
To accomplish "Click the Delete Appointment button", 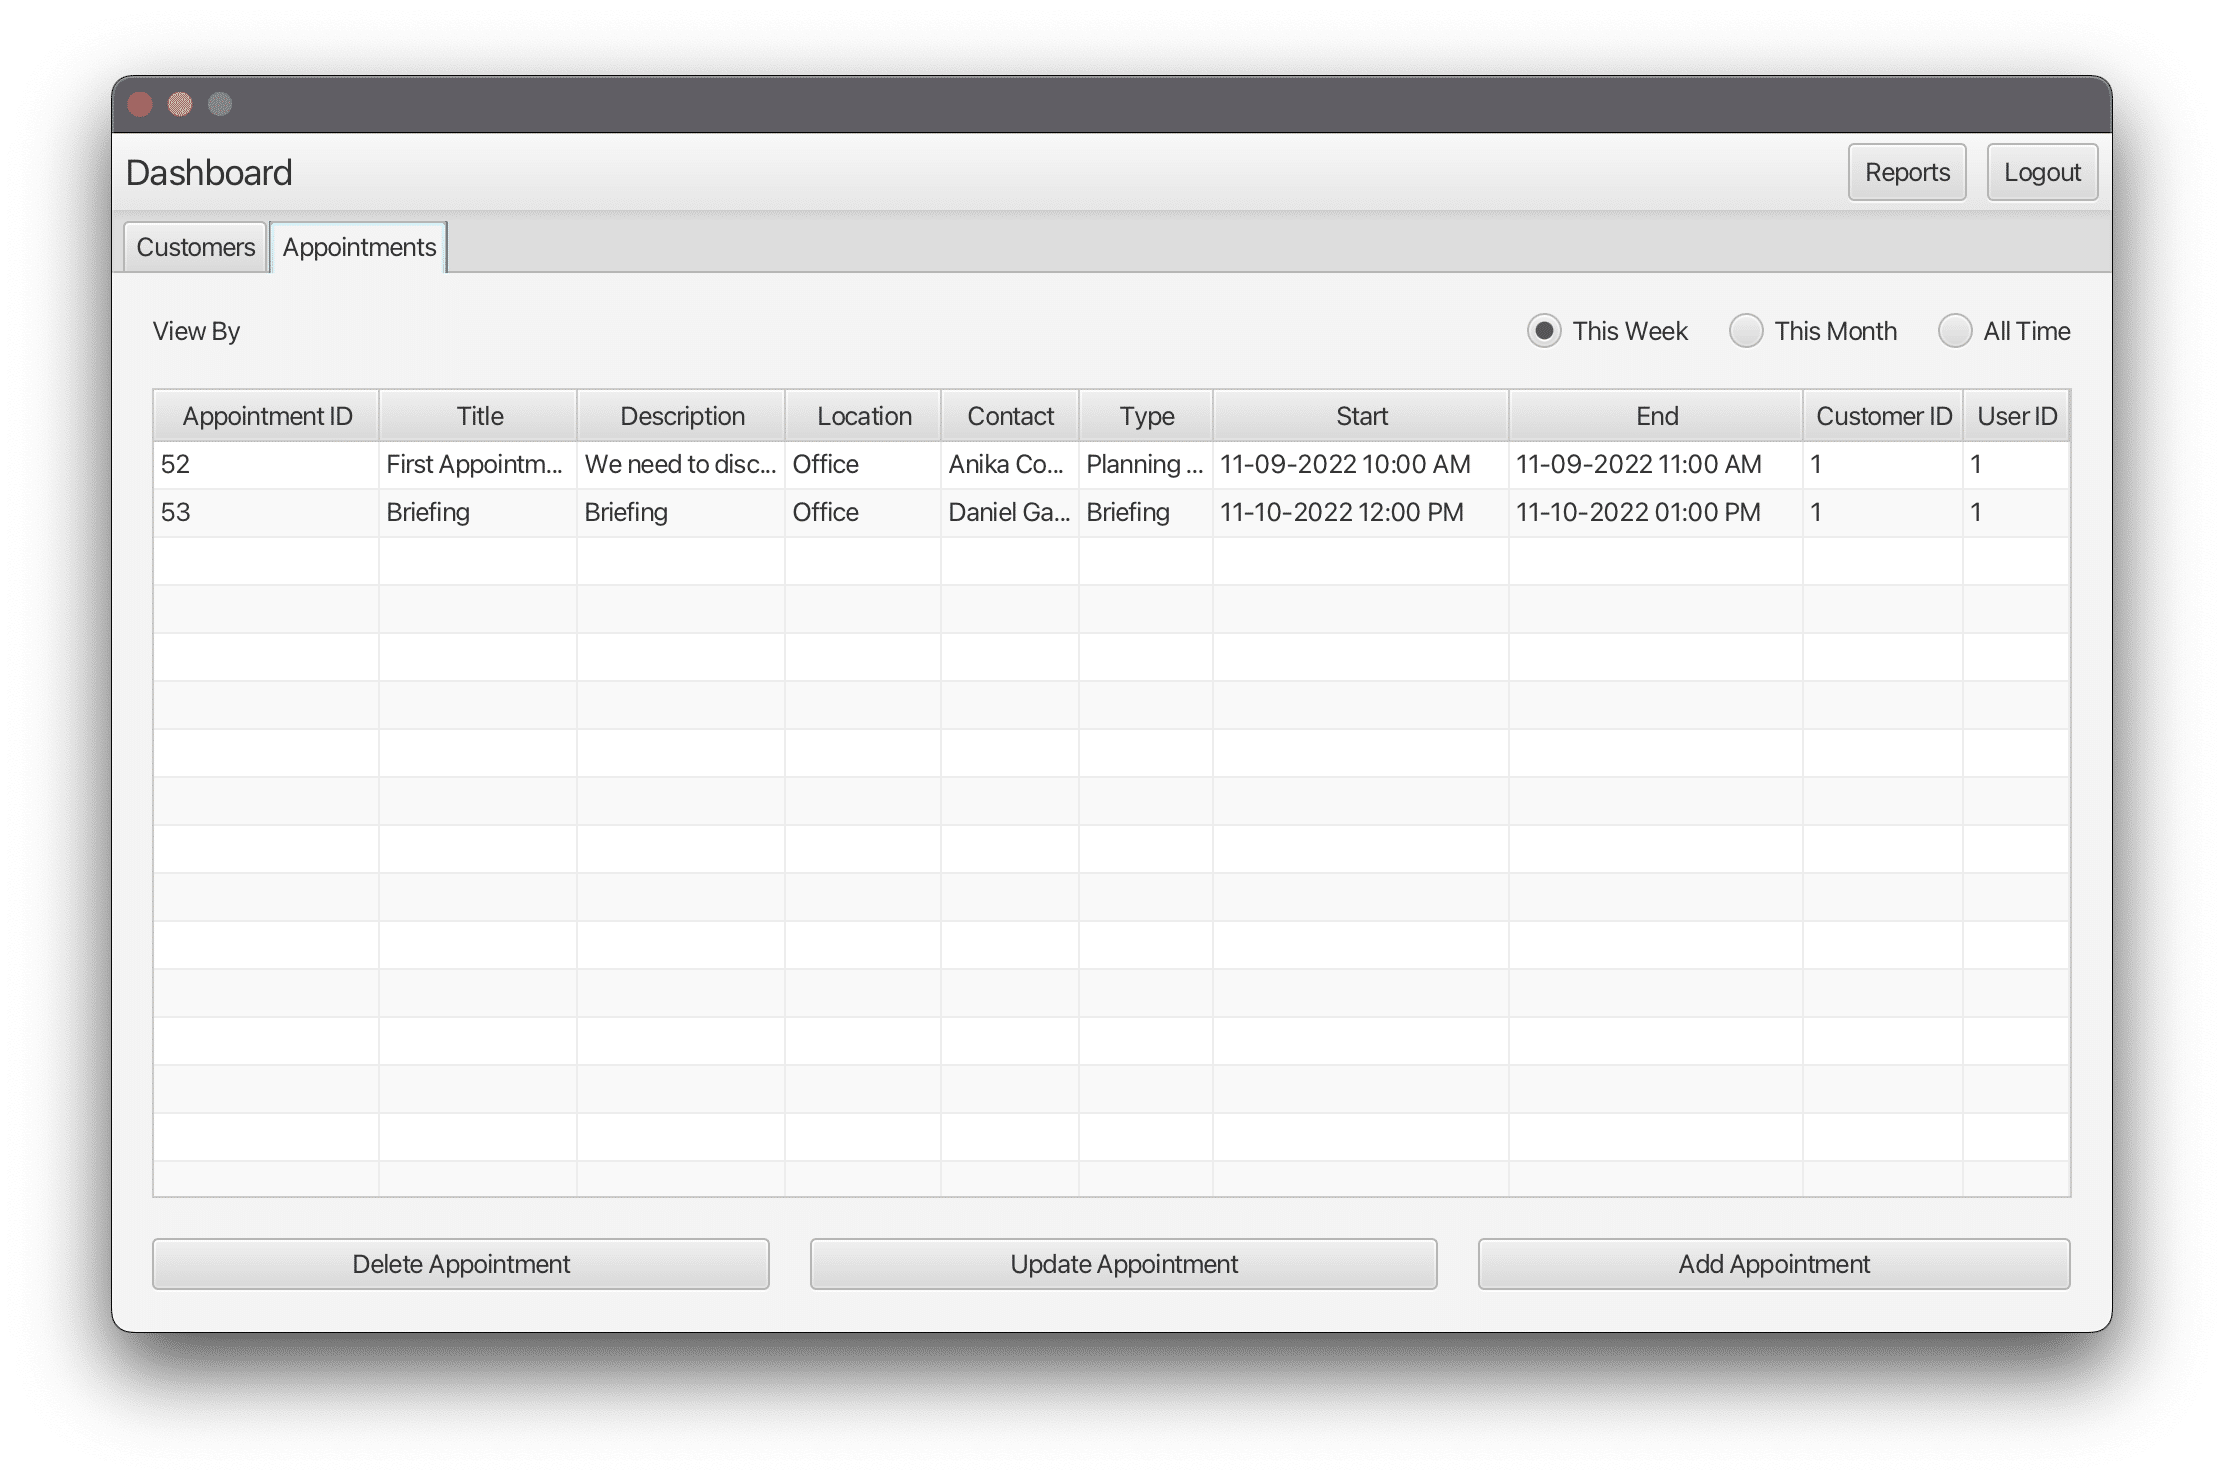I will (461, 1264).
